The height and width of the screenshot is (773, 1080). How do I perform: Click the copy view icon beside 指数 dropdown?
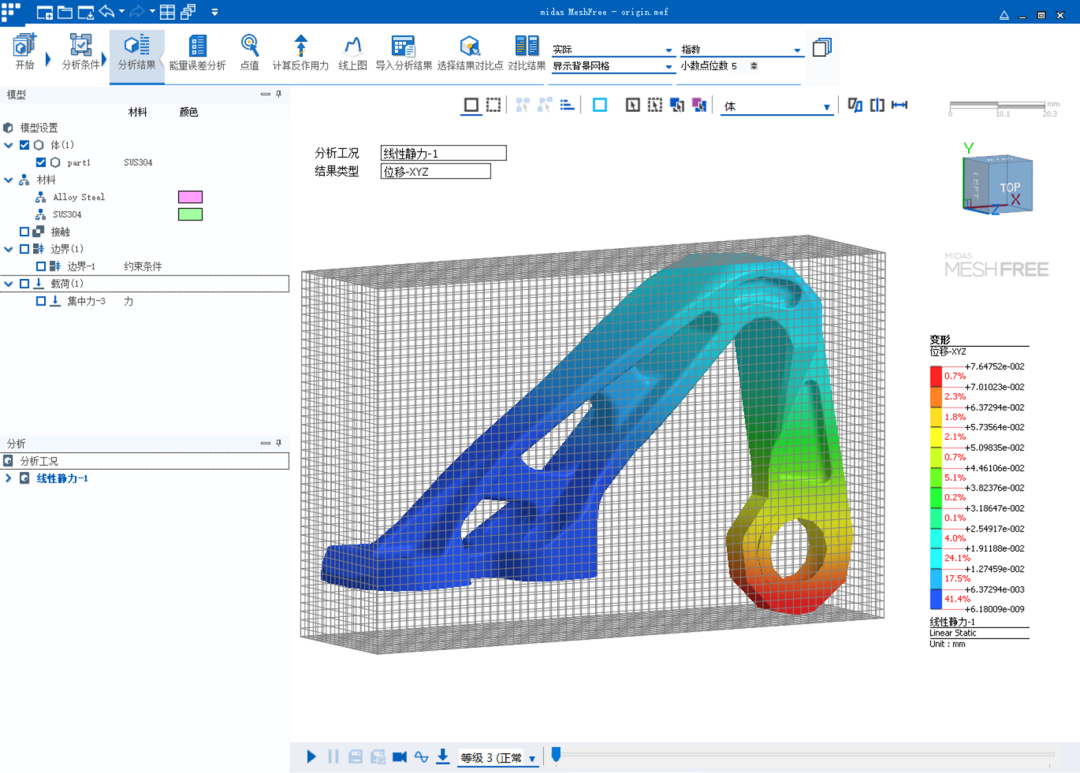[x=822, y=48]
